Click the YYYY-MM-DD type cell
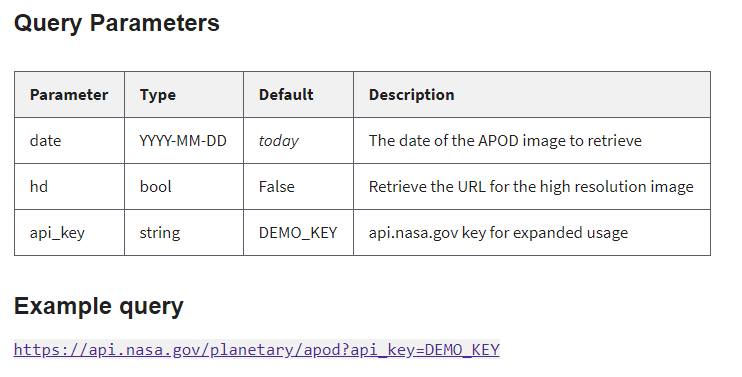This screenshot has height=377, width=742. point(184,141)
